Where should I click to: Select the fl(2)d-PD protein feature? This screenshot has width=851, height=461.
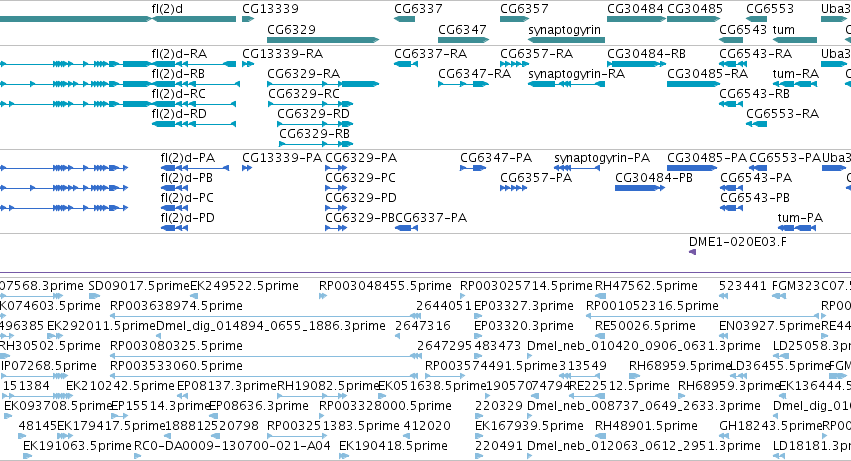pyautogui.click(x=174, y=228)
